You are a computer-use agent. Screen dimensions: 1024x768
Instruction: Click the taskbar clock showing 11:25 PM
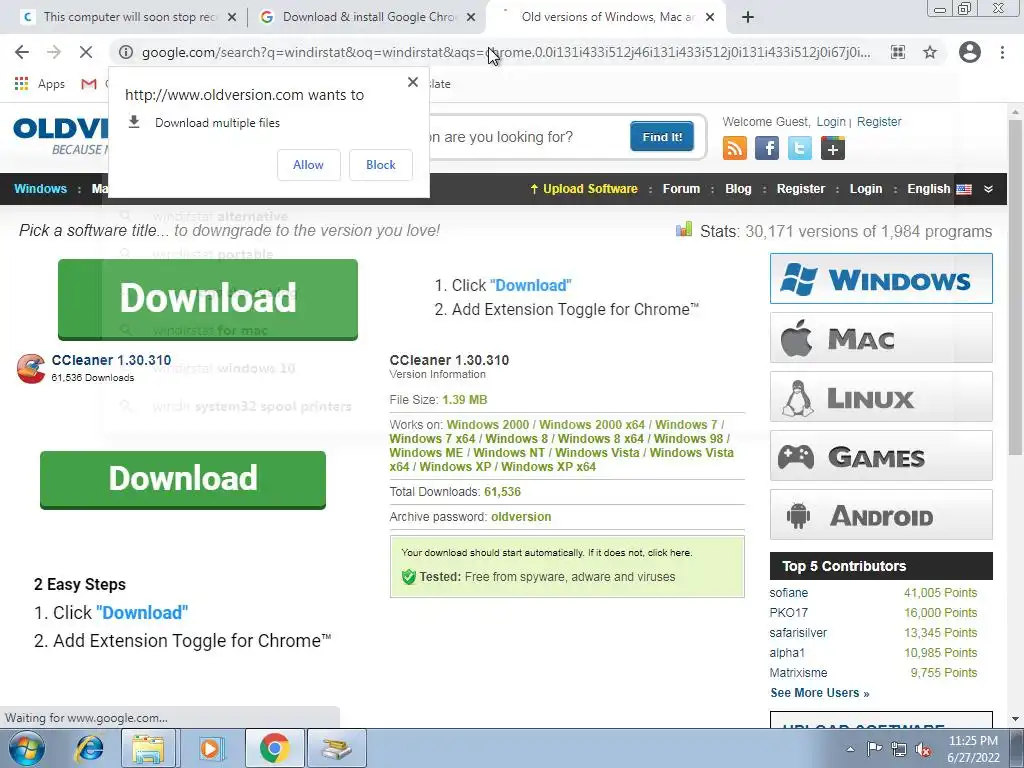click(x=973, y=749)
